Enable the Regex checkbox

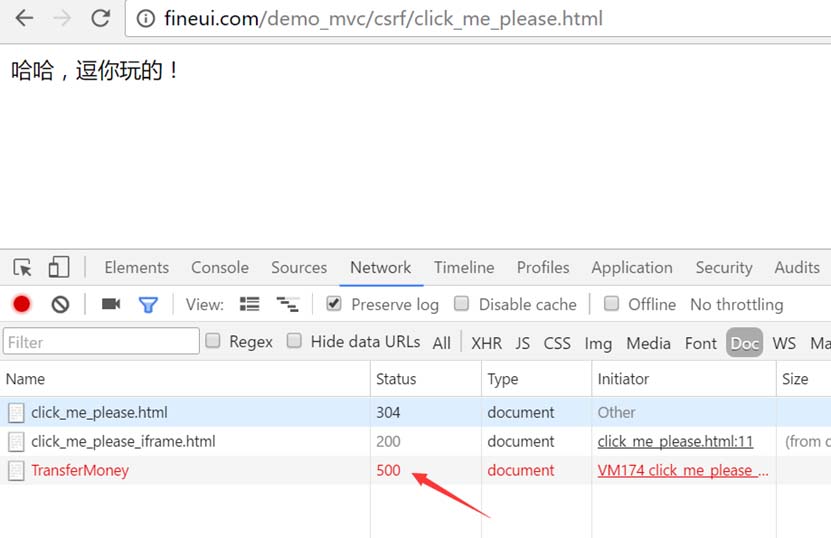pos(213,340)
